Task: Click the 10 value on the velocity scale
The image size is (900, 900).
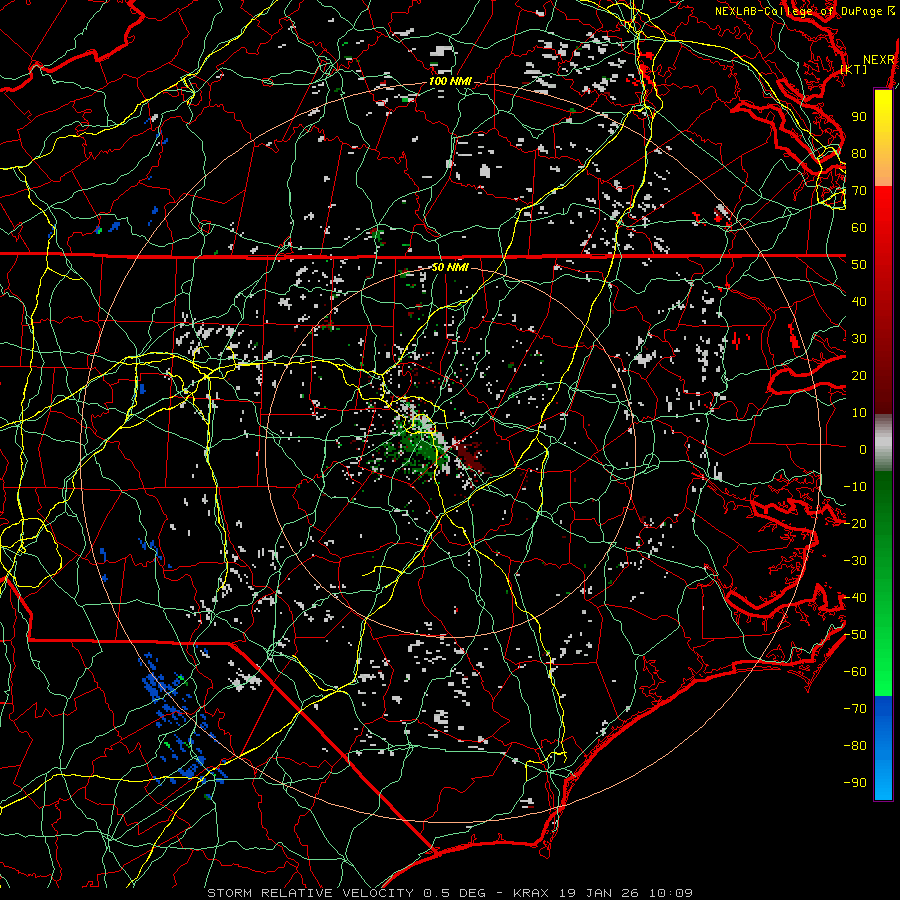Action: click(x=859, y=413)
